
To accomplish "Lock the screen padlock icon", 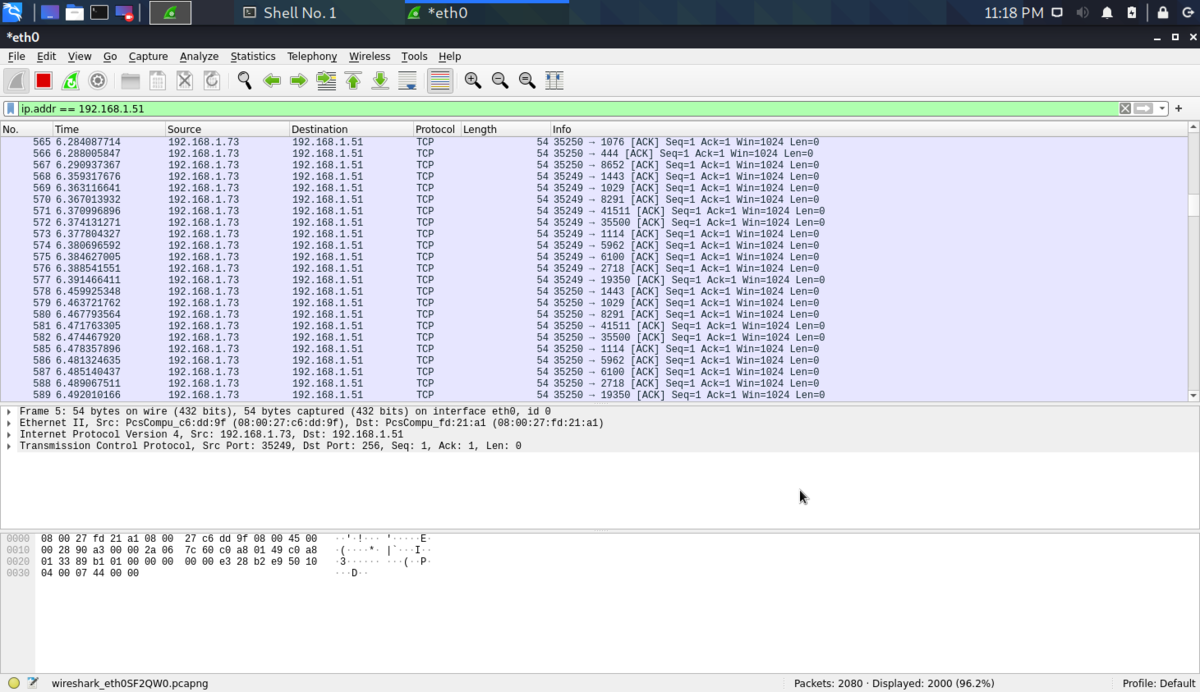I will (x=1163, y=13).
